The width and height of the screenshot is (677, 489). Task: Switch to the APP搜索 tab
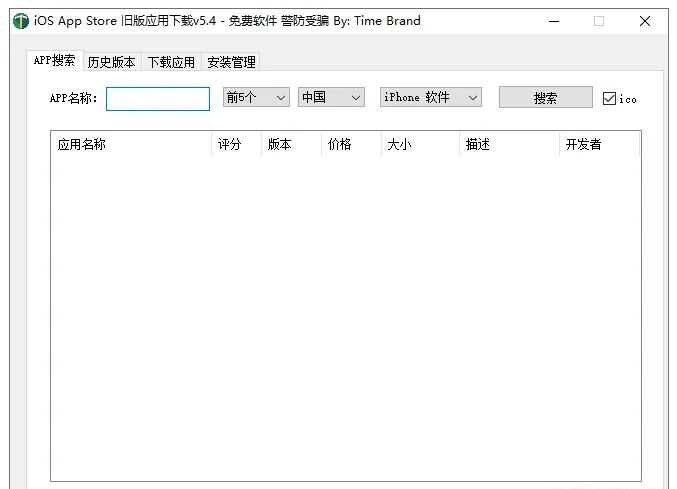(54, 60)
